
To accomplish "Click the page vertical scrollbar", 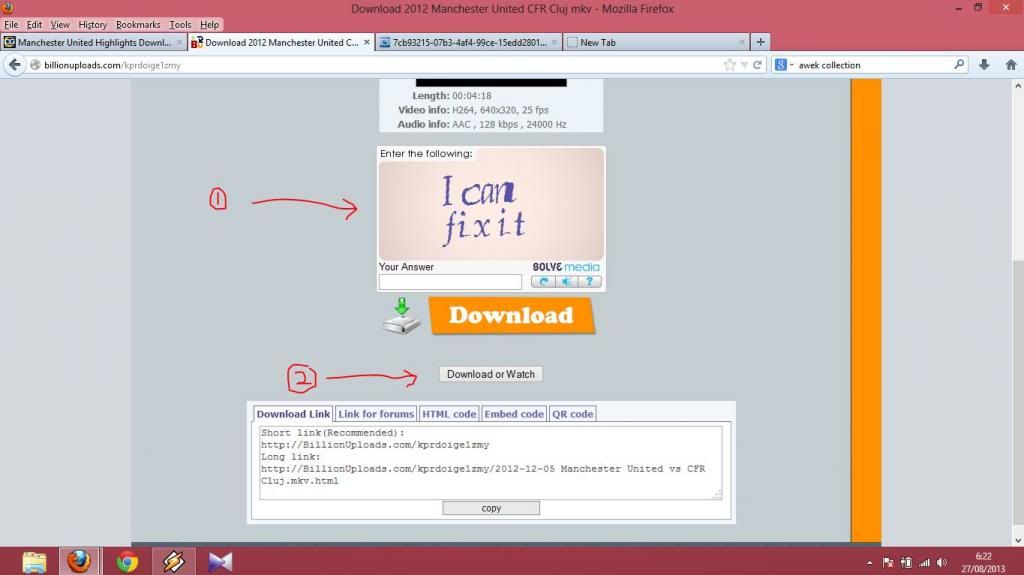I will coord(1018,392).
